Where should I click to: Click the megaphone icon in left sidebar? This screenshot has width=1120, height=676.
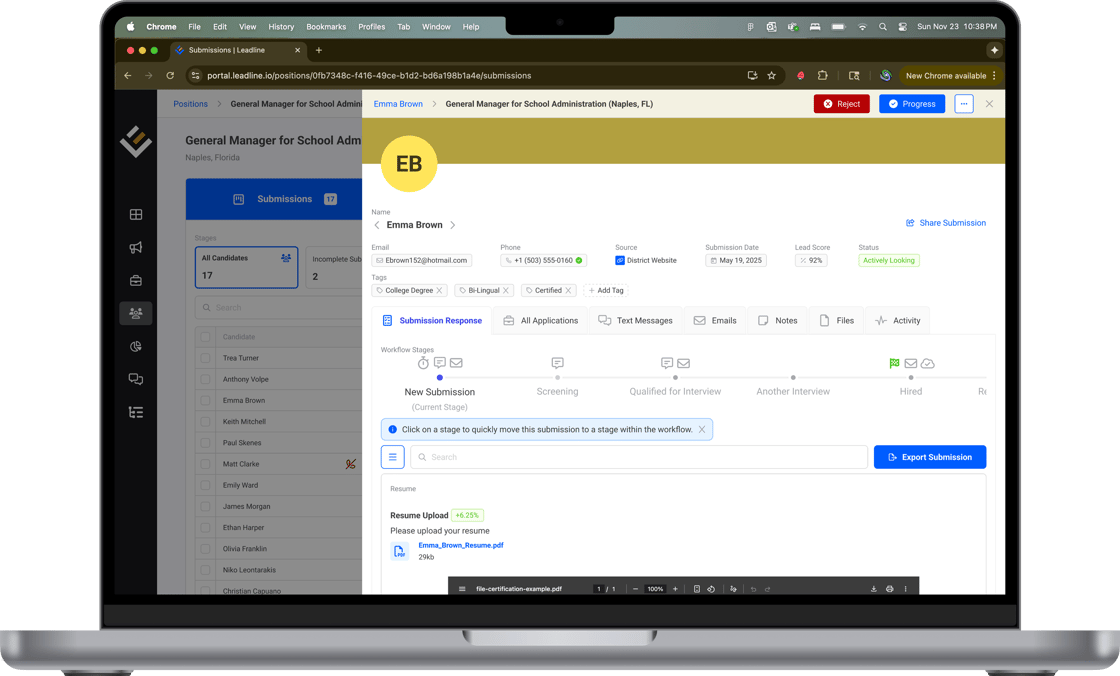point(136,248)
